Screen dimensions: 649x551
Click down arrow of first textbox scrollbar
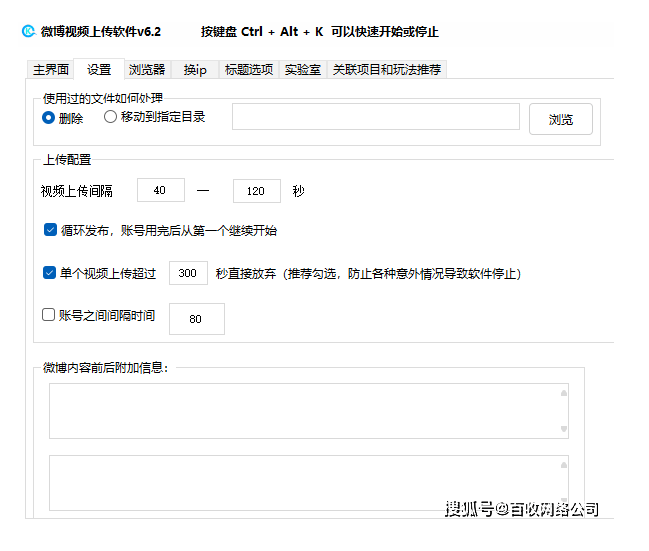(564, 429)
